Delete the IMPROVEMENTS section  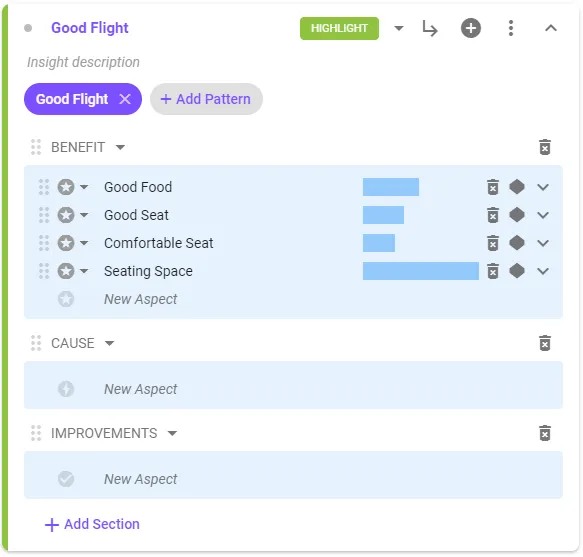tap(545, 433)
